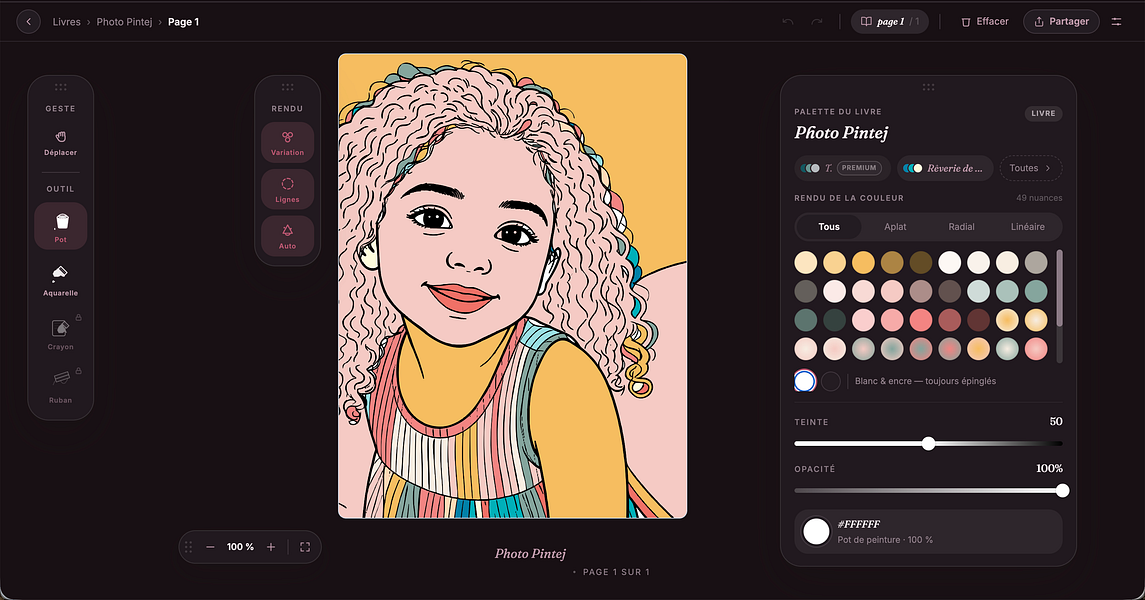Pick the pinned white swatch

(805, 381)
